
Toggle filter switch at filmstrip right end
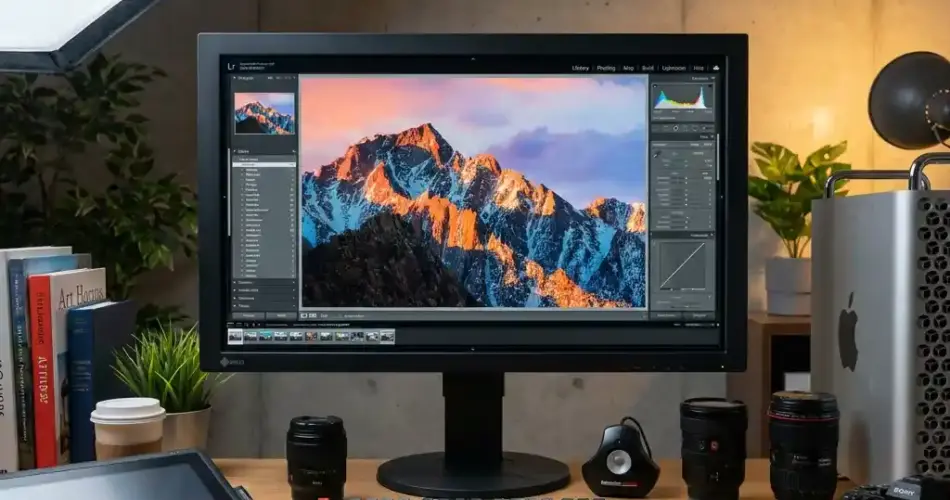(718, 325)
